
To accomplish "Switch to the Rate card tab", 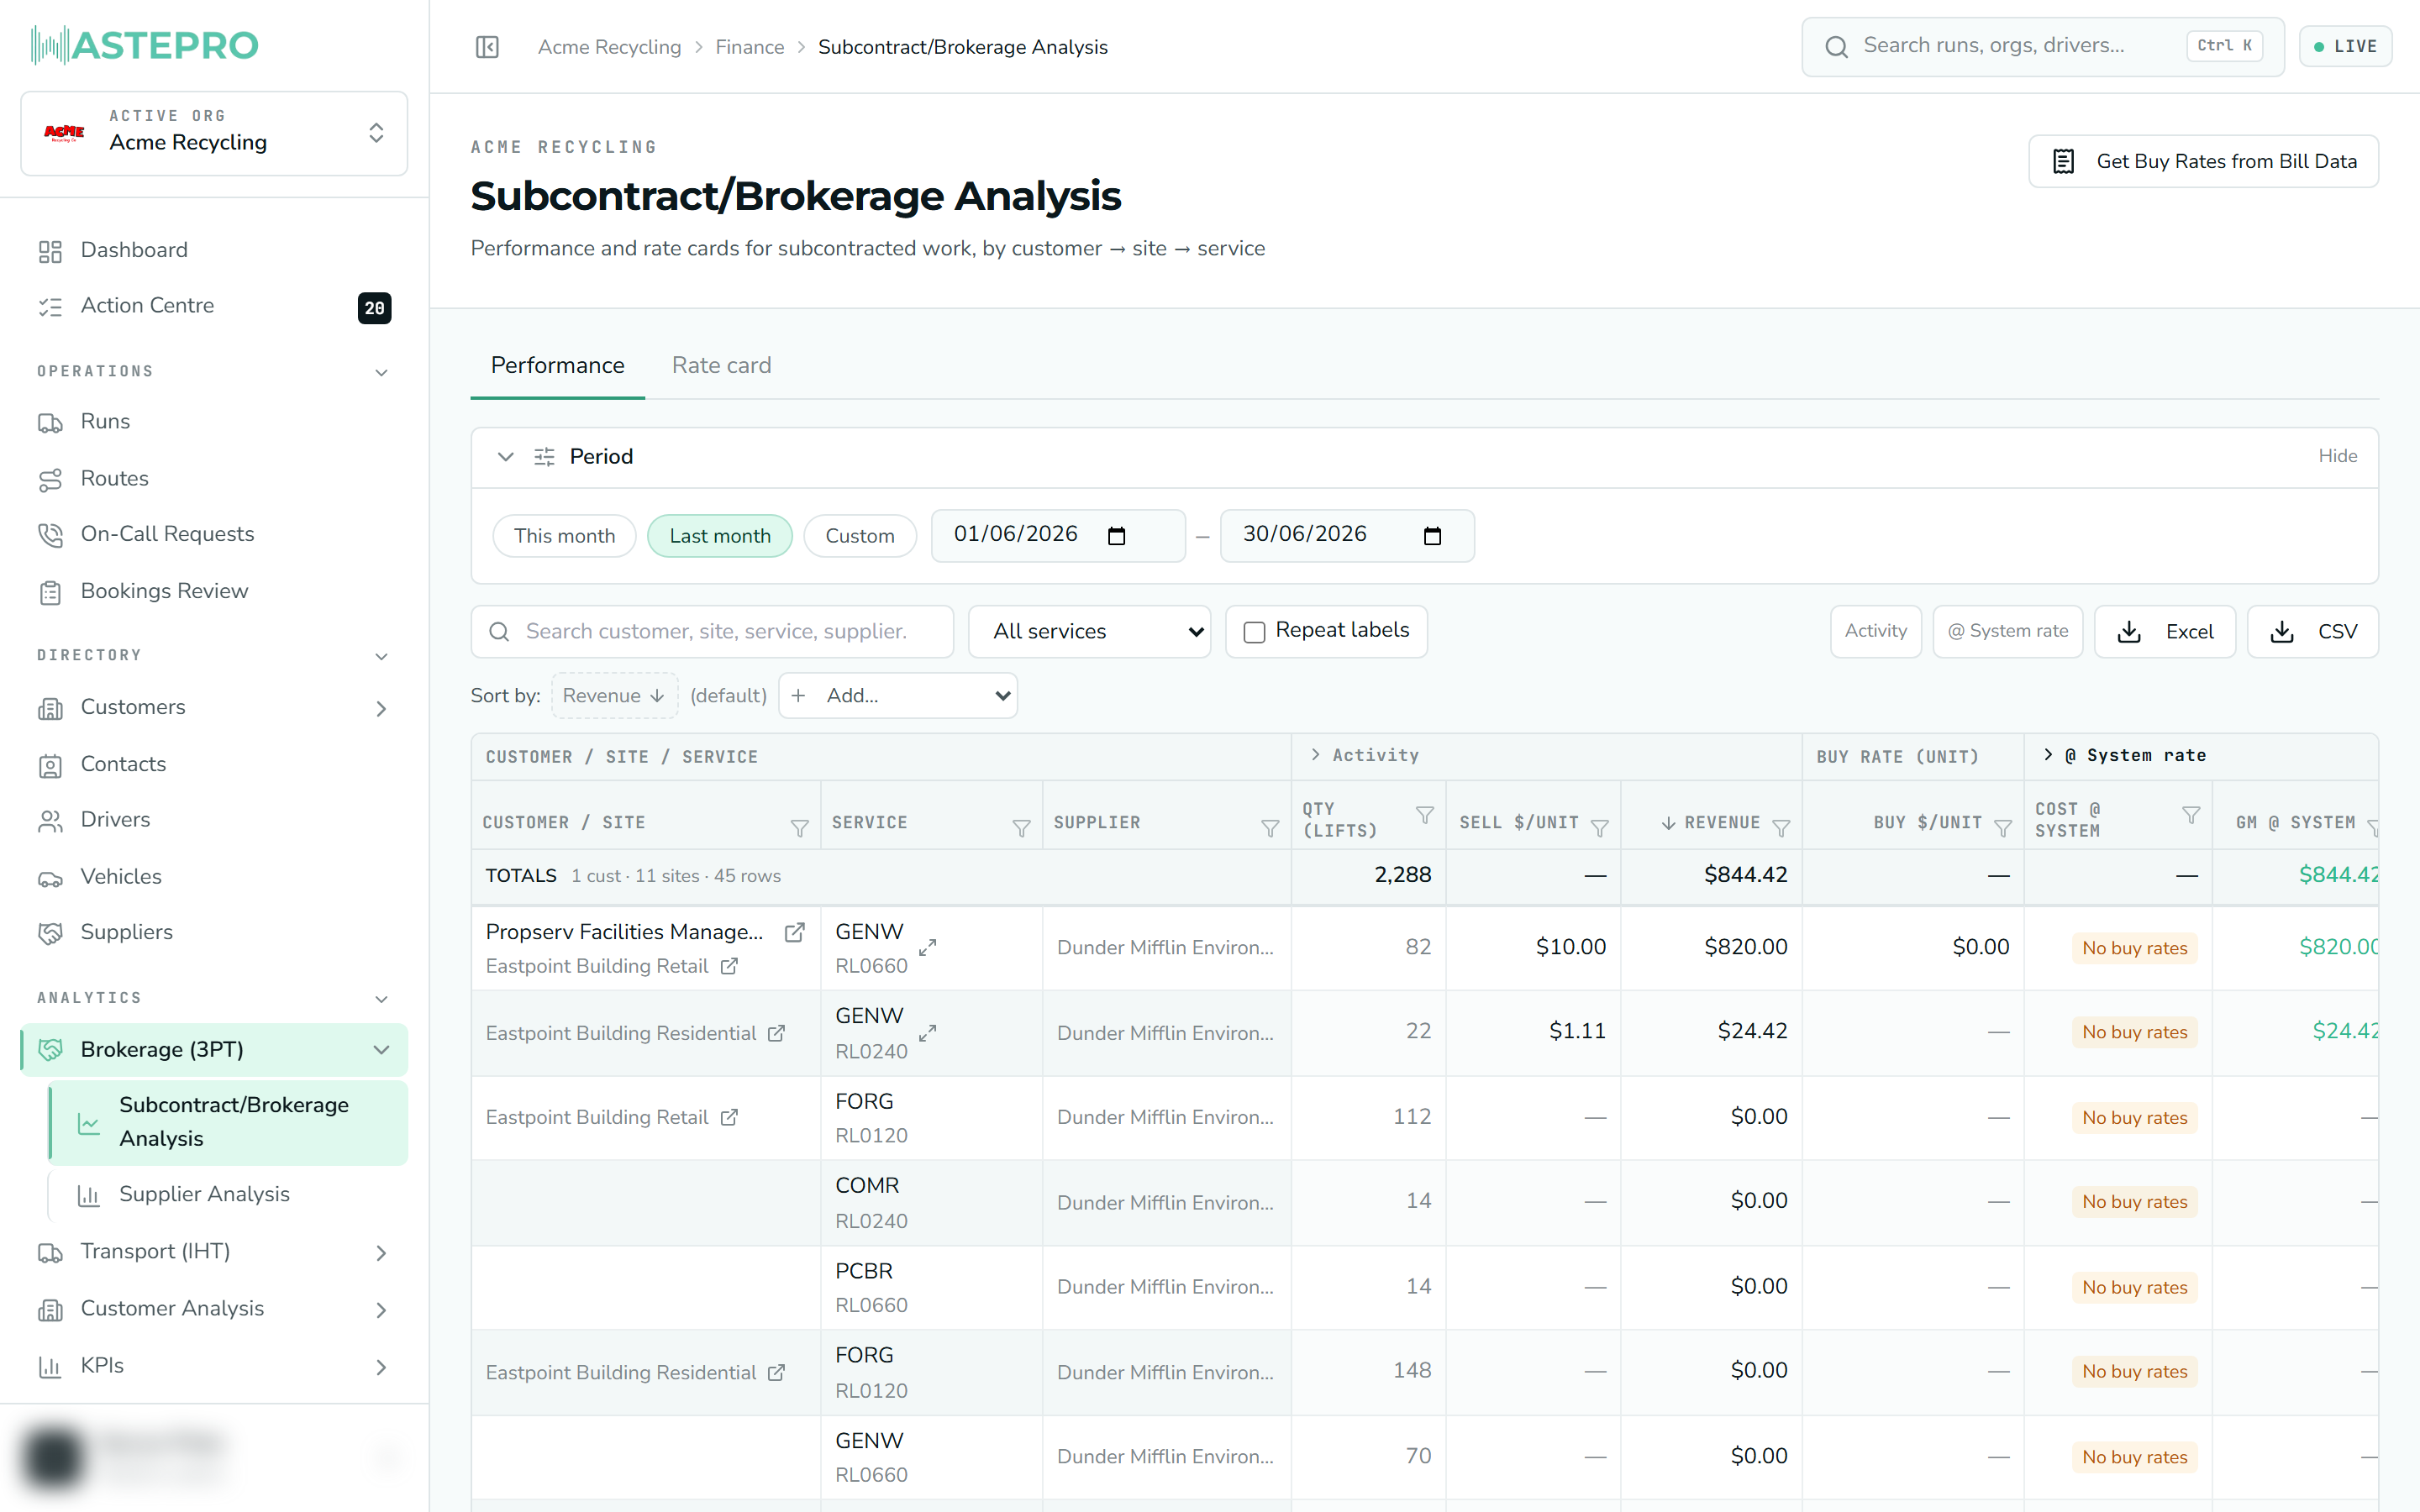I will pyautogui.click(x=721, y=366).
